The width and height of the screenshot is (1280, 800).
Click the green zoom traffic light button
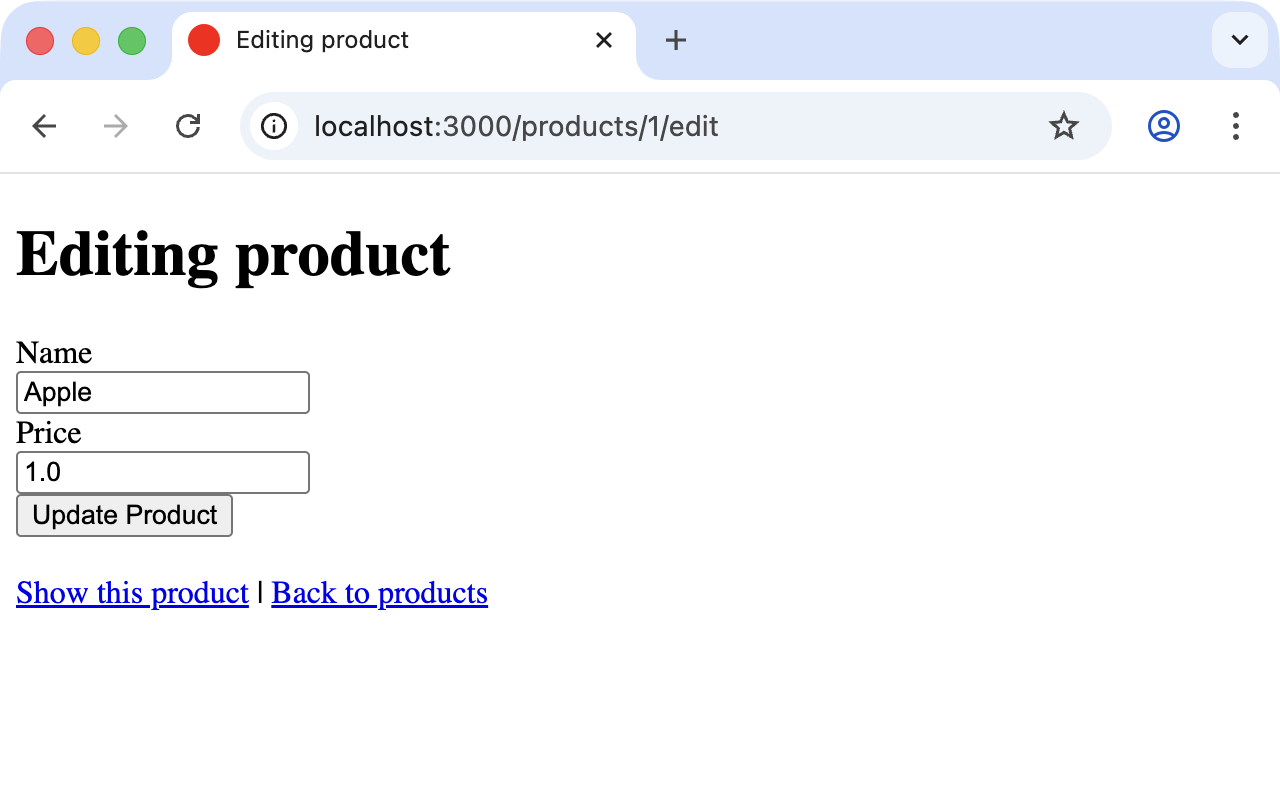point(131,40)
